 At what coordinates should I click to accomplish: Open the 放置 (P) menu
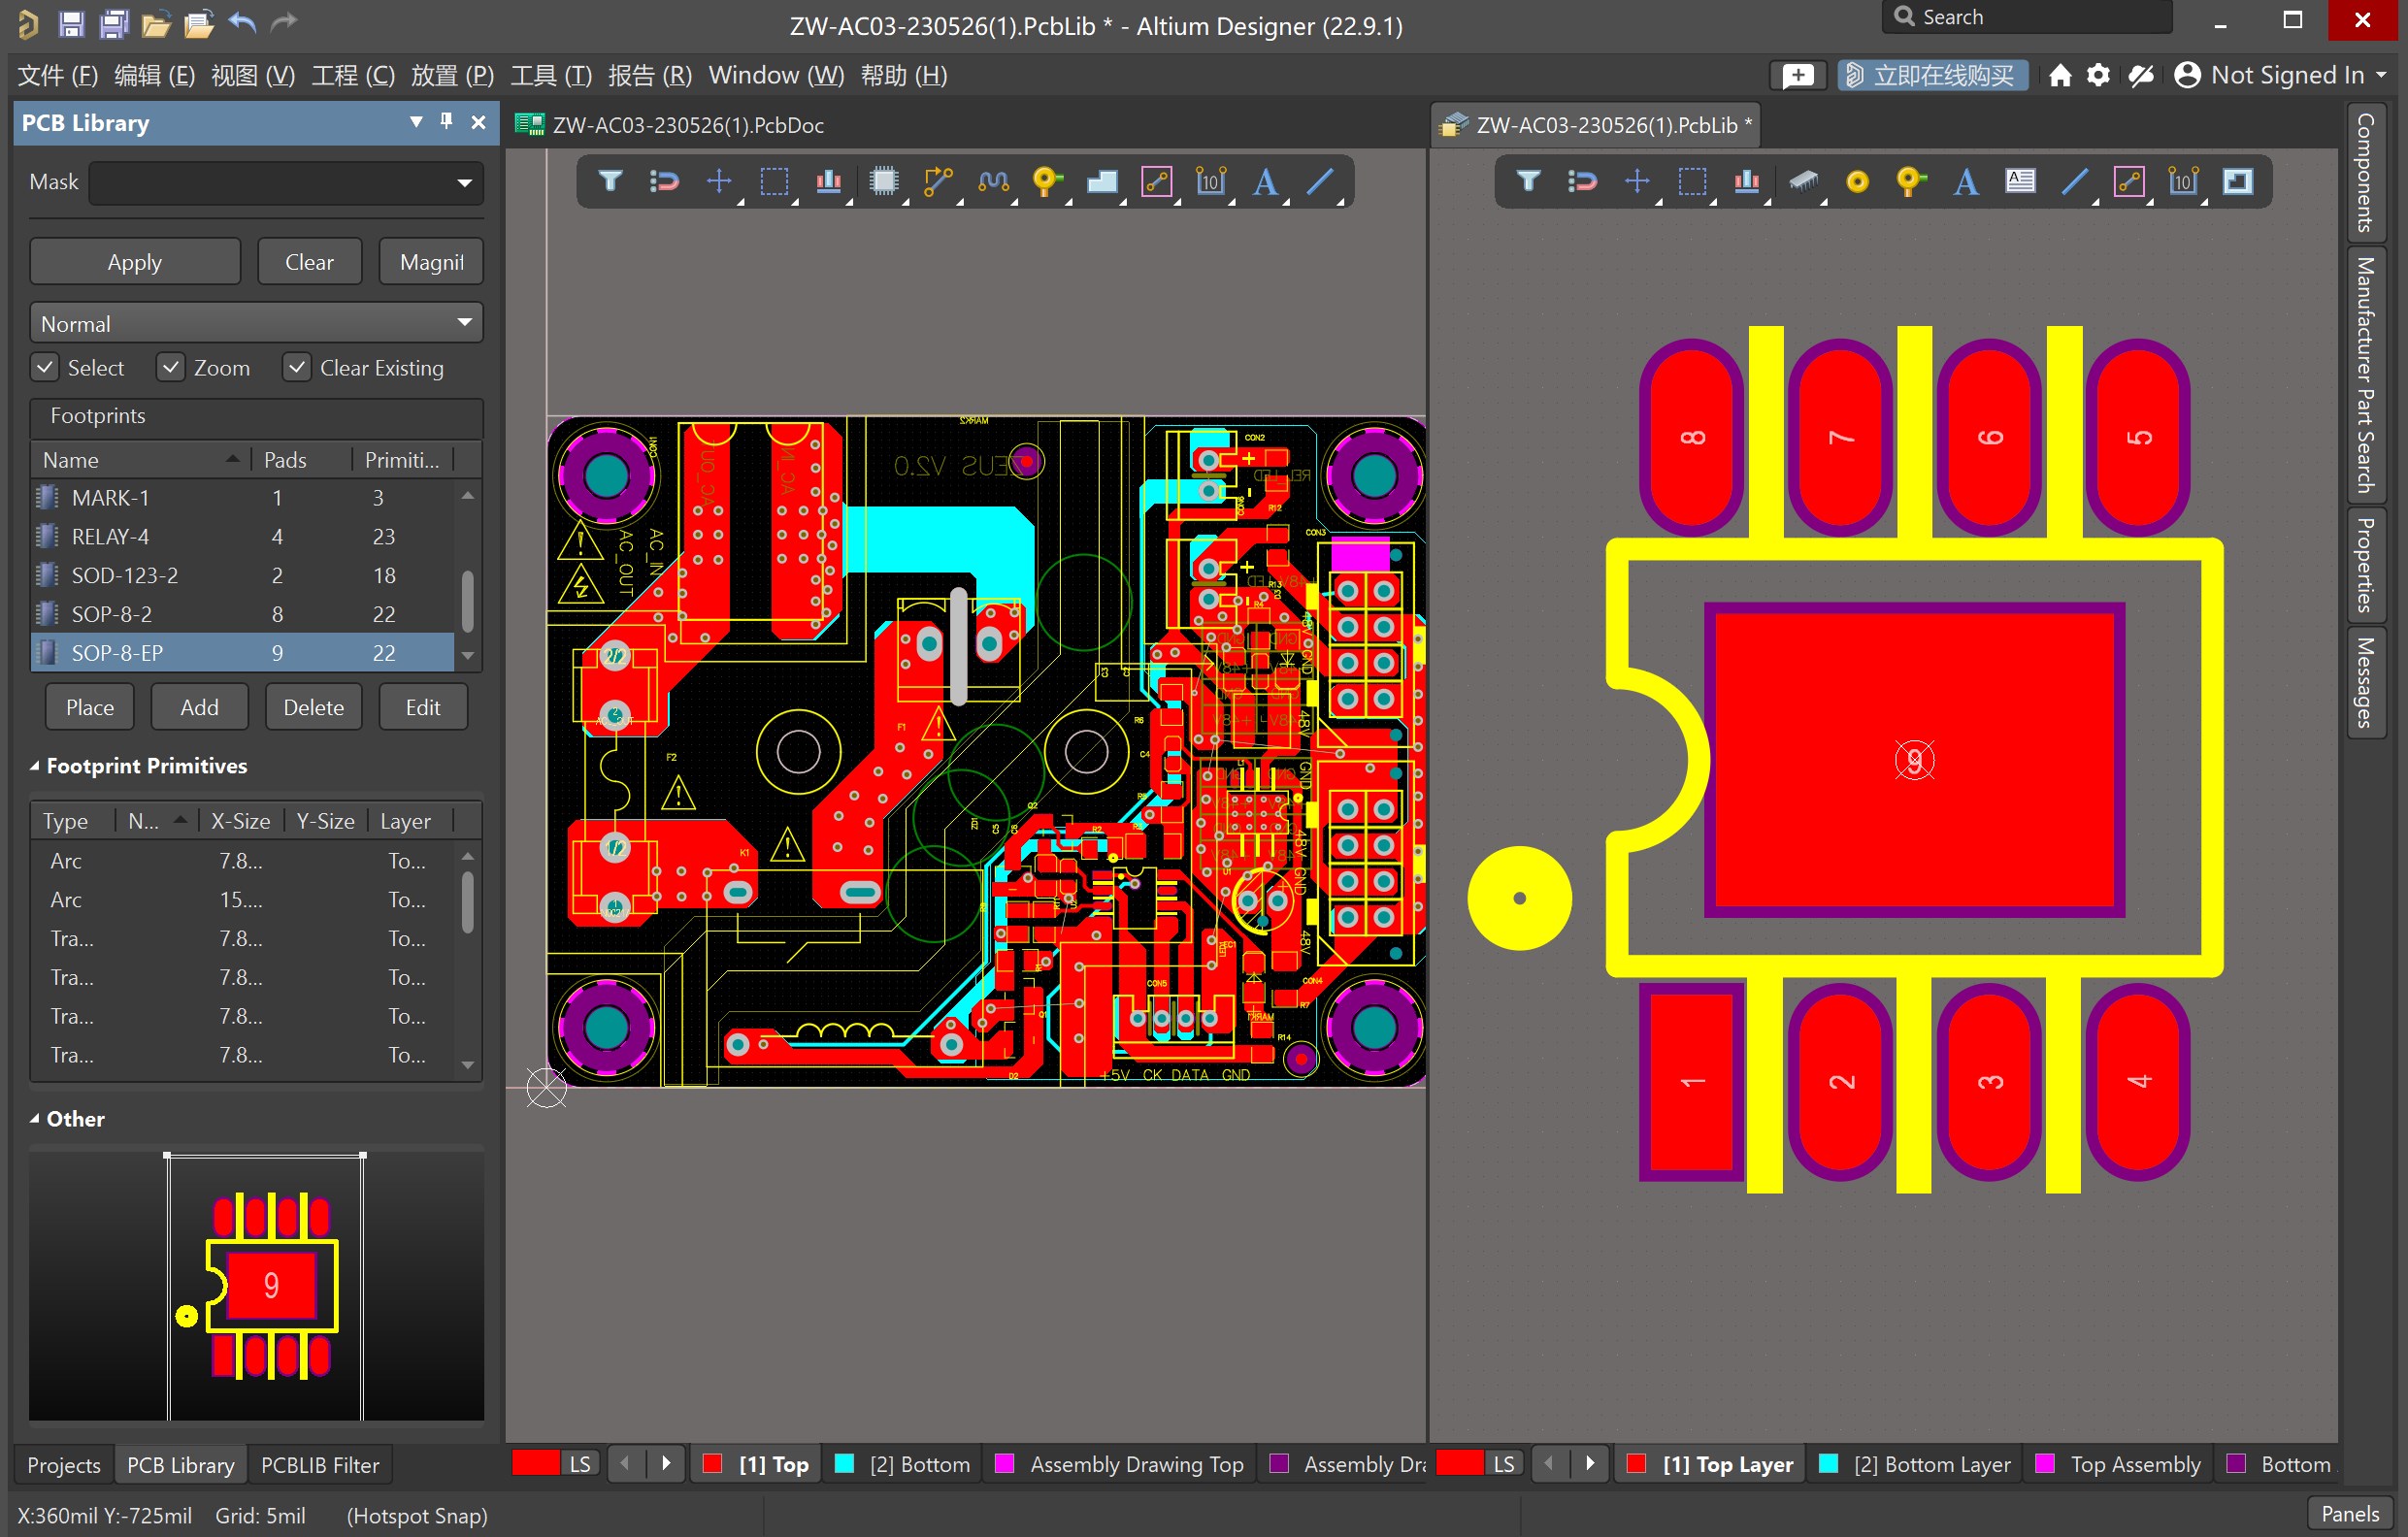point(452,75)
